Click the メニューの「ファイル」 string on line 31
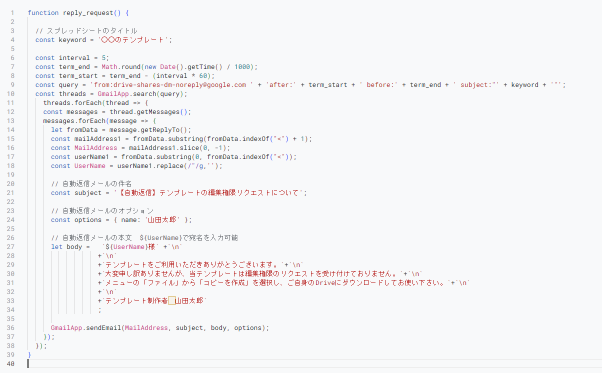This screenshot has width=602, height=373. pos(275,283)
